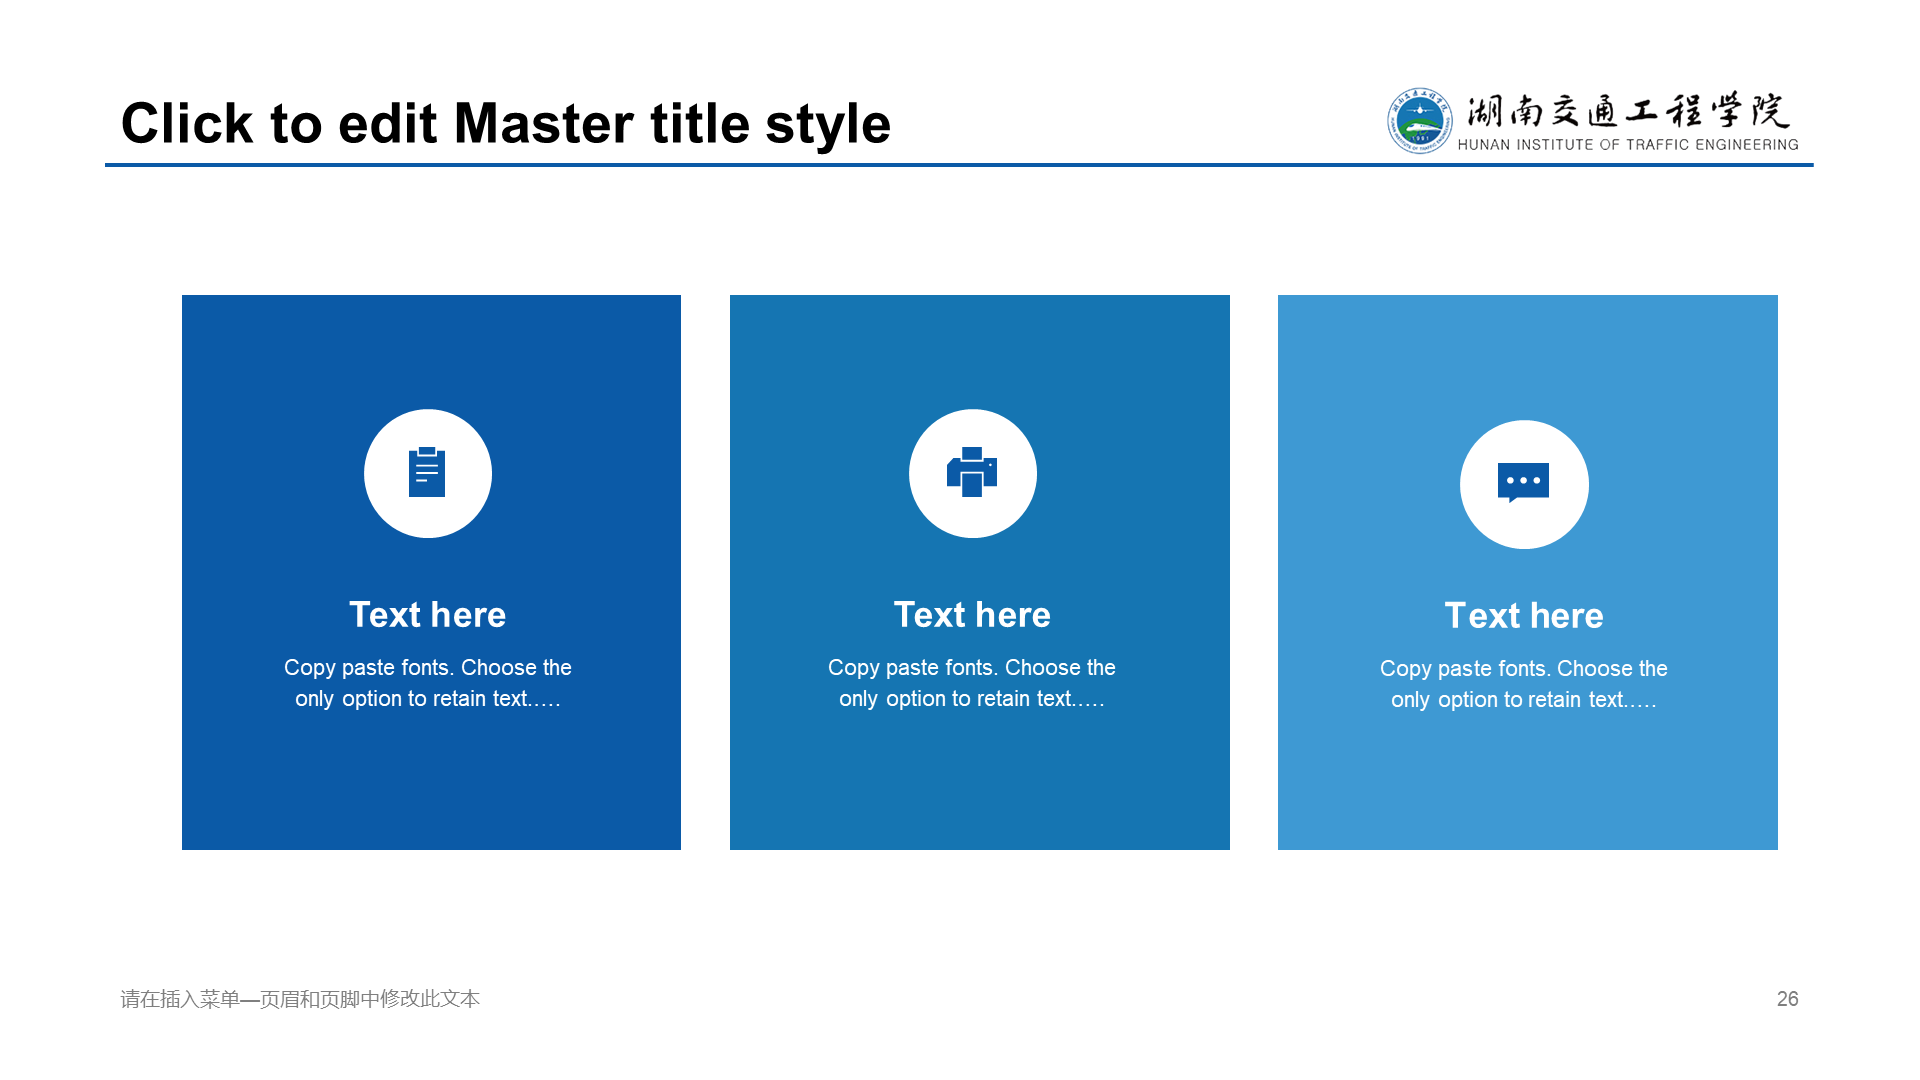Screen dimensions: 1920x1080
Task: Click the Chinese footer text at bottom left
Action: [x=300, y=999]
